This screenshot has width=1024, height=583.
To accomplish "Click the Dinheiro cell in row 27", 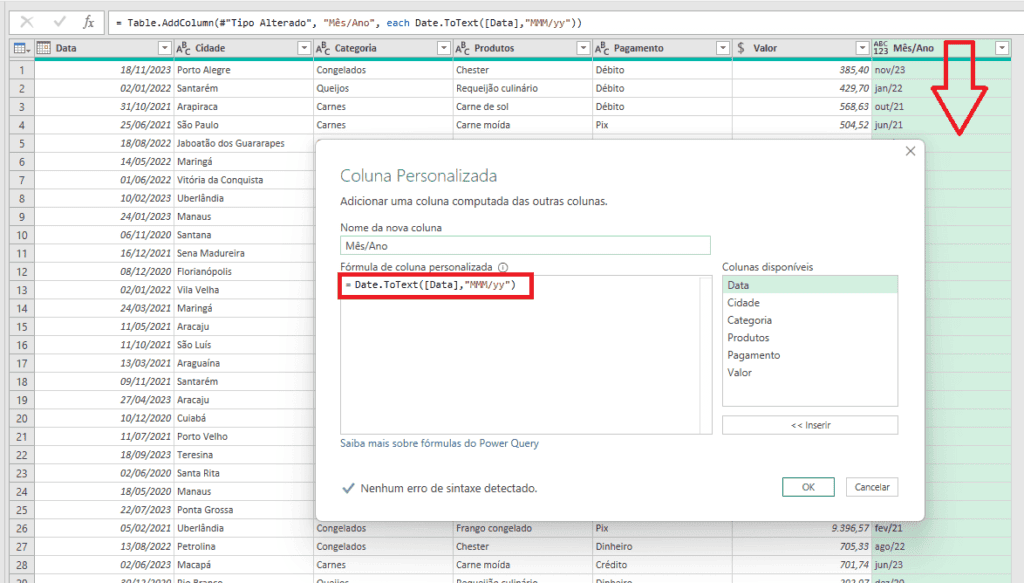I will [x=662, y=546].
